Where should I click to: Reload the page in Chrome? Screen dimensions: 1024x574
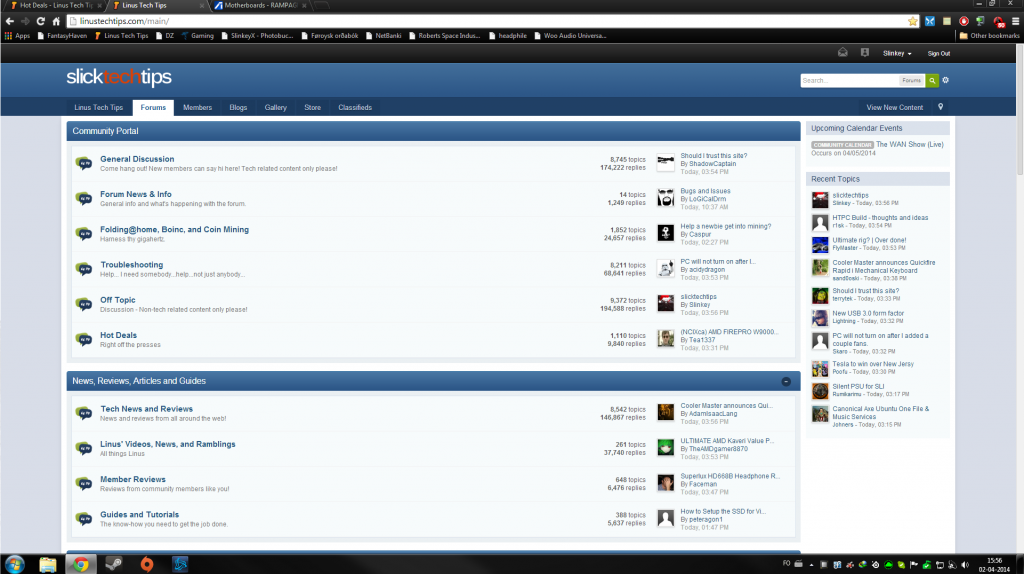click(x=40, y=22)
